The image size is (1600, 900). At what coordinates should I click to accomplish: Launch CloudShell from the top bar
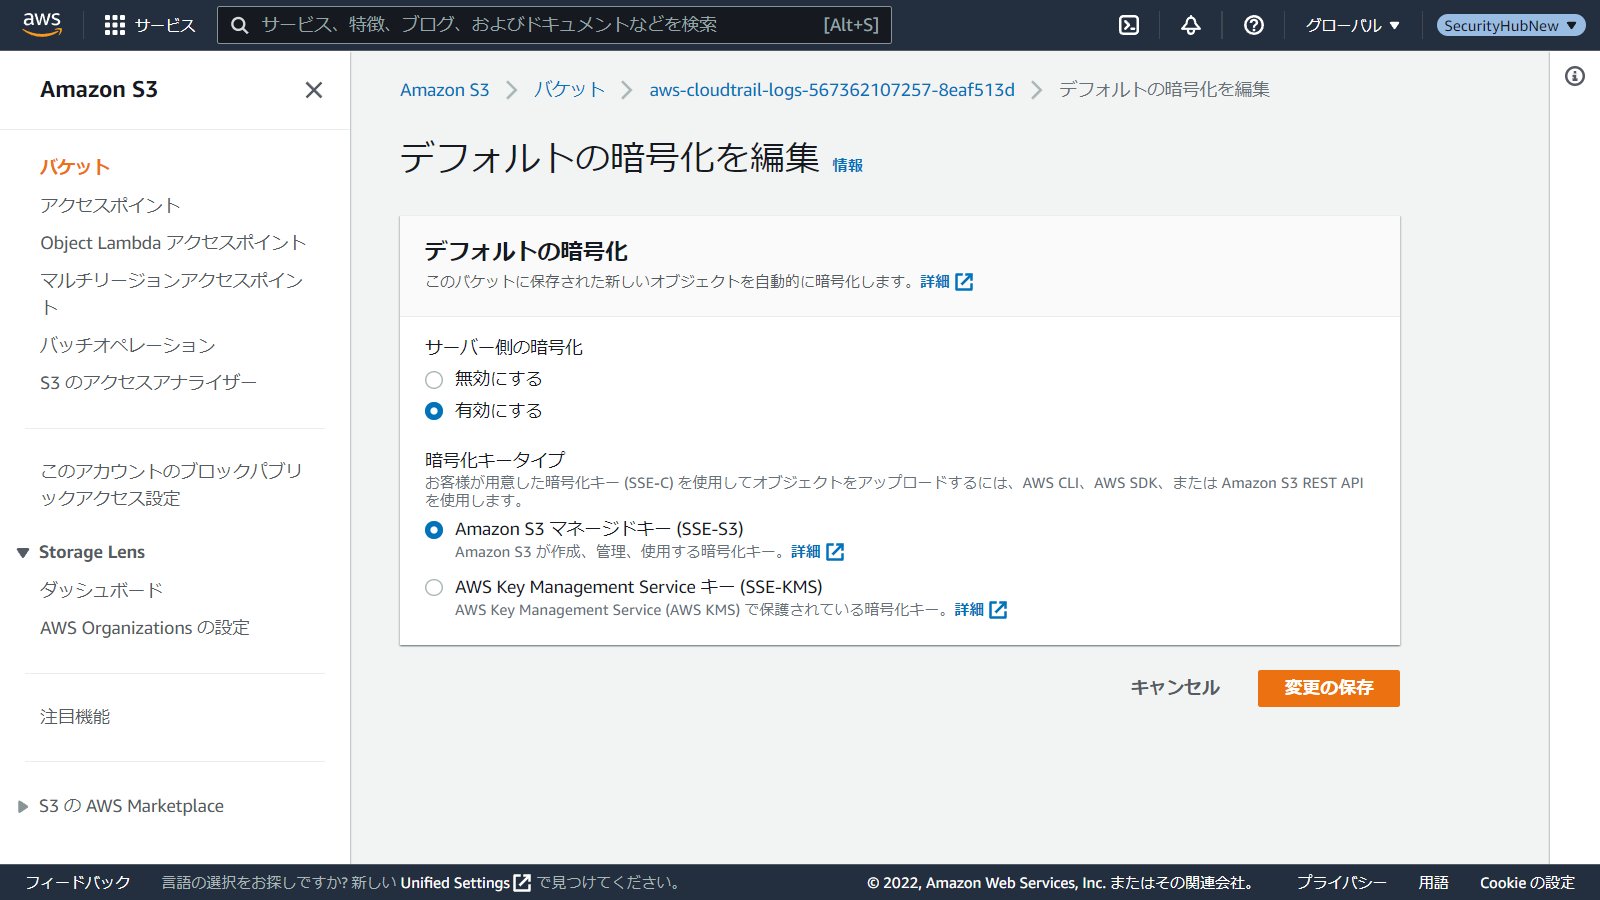coord(1129,25)
